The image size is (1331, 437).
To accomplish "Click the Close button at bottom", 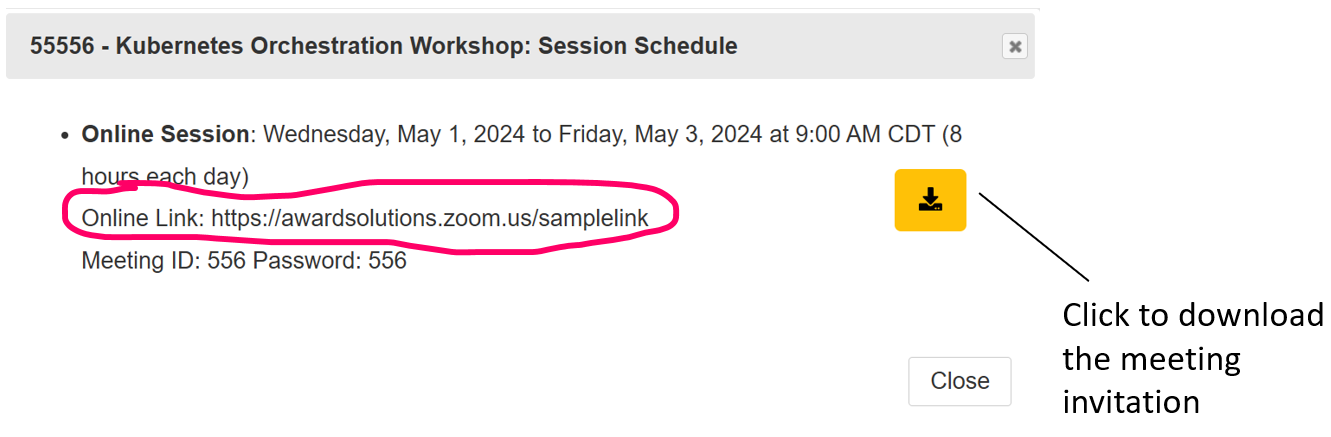I will click(960, 381).
